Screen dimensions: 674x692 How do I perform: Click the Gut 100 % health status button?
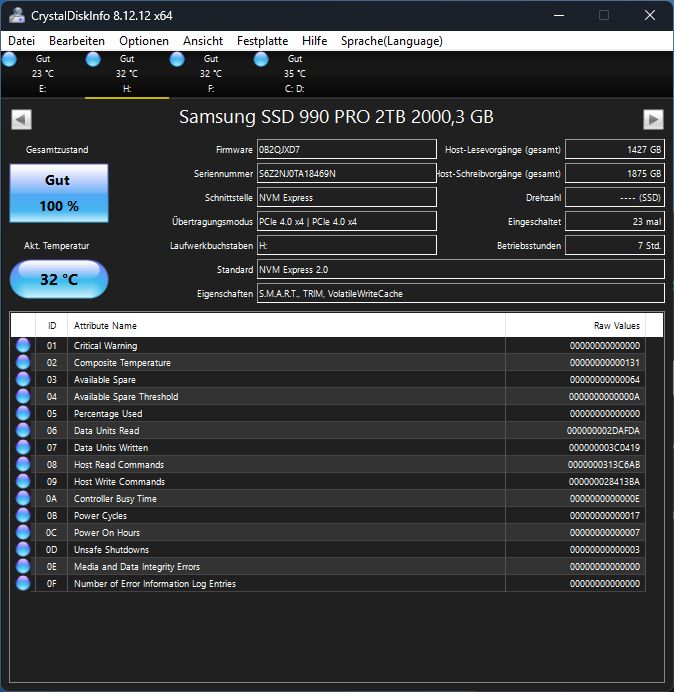point(59,193)
